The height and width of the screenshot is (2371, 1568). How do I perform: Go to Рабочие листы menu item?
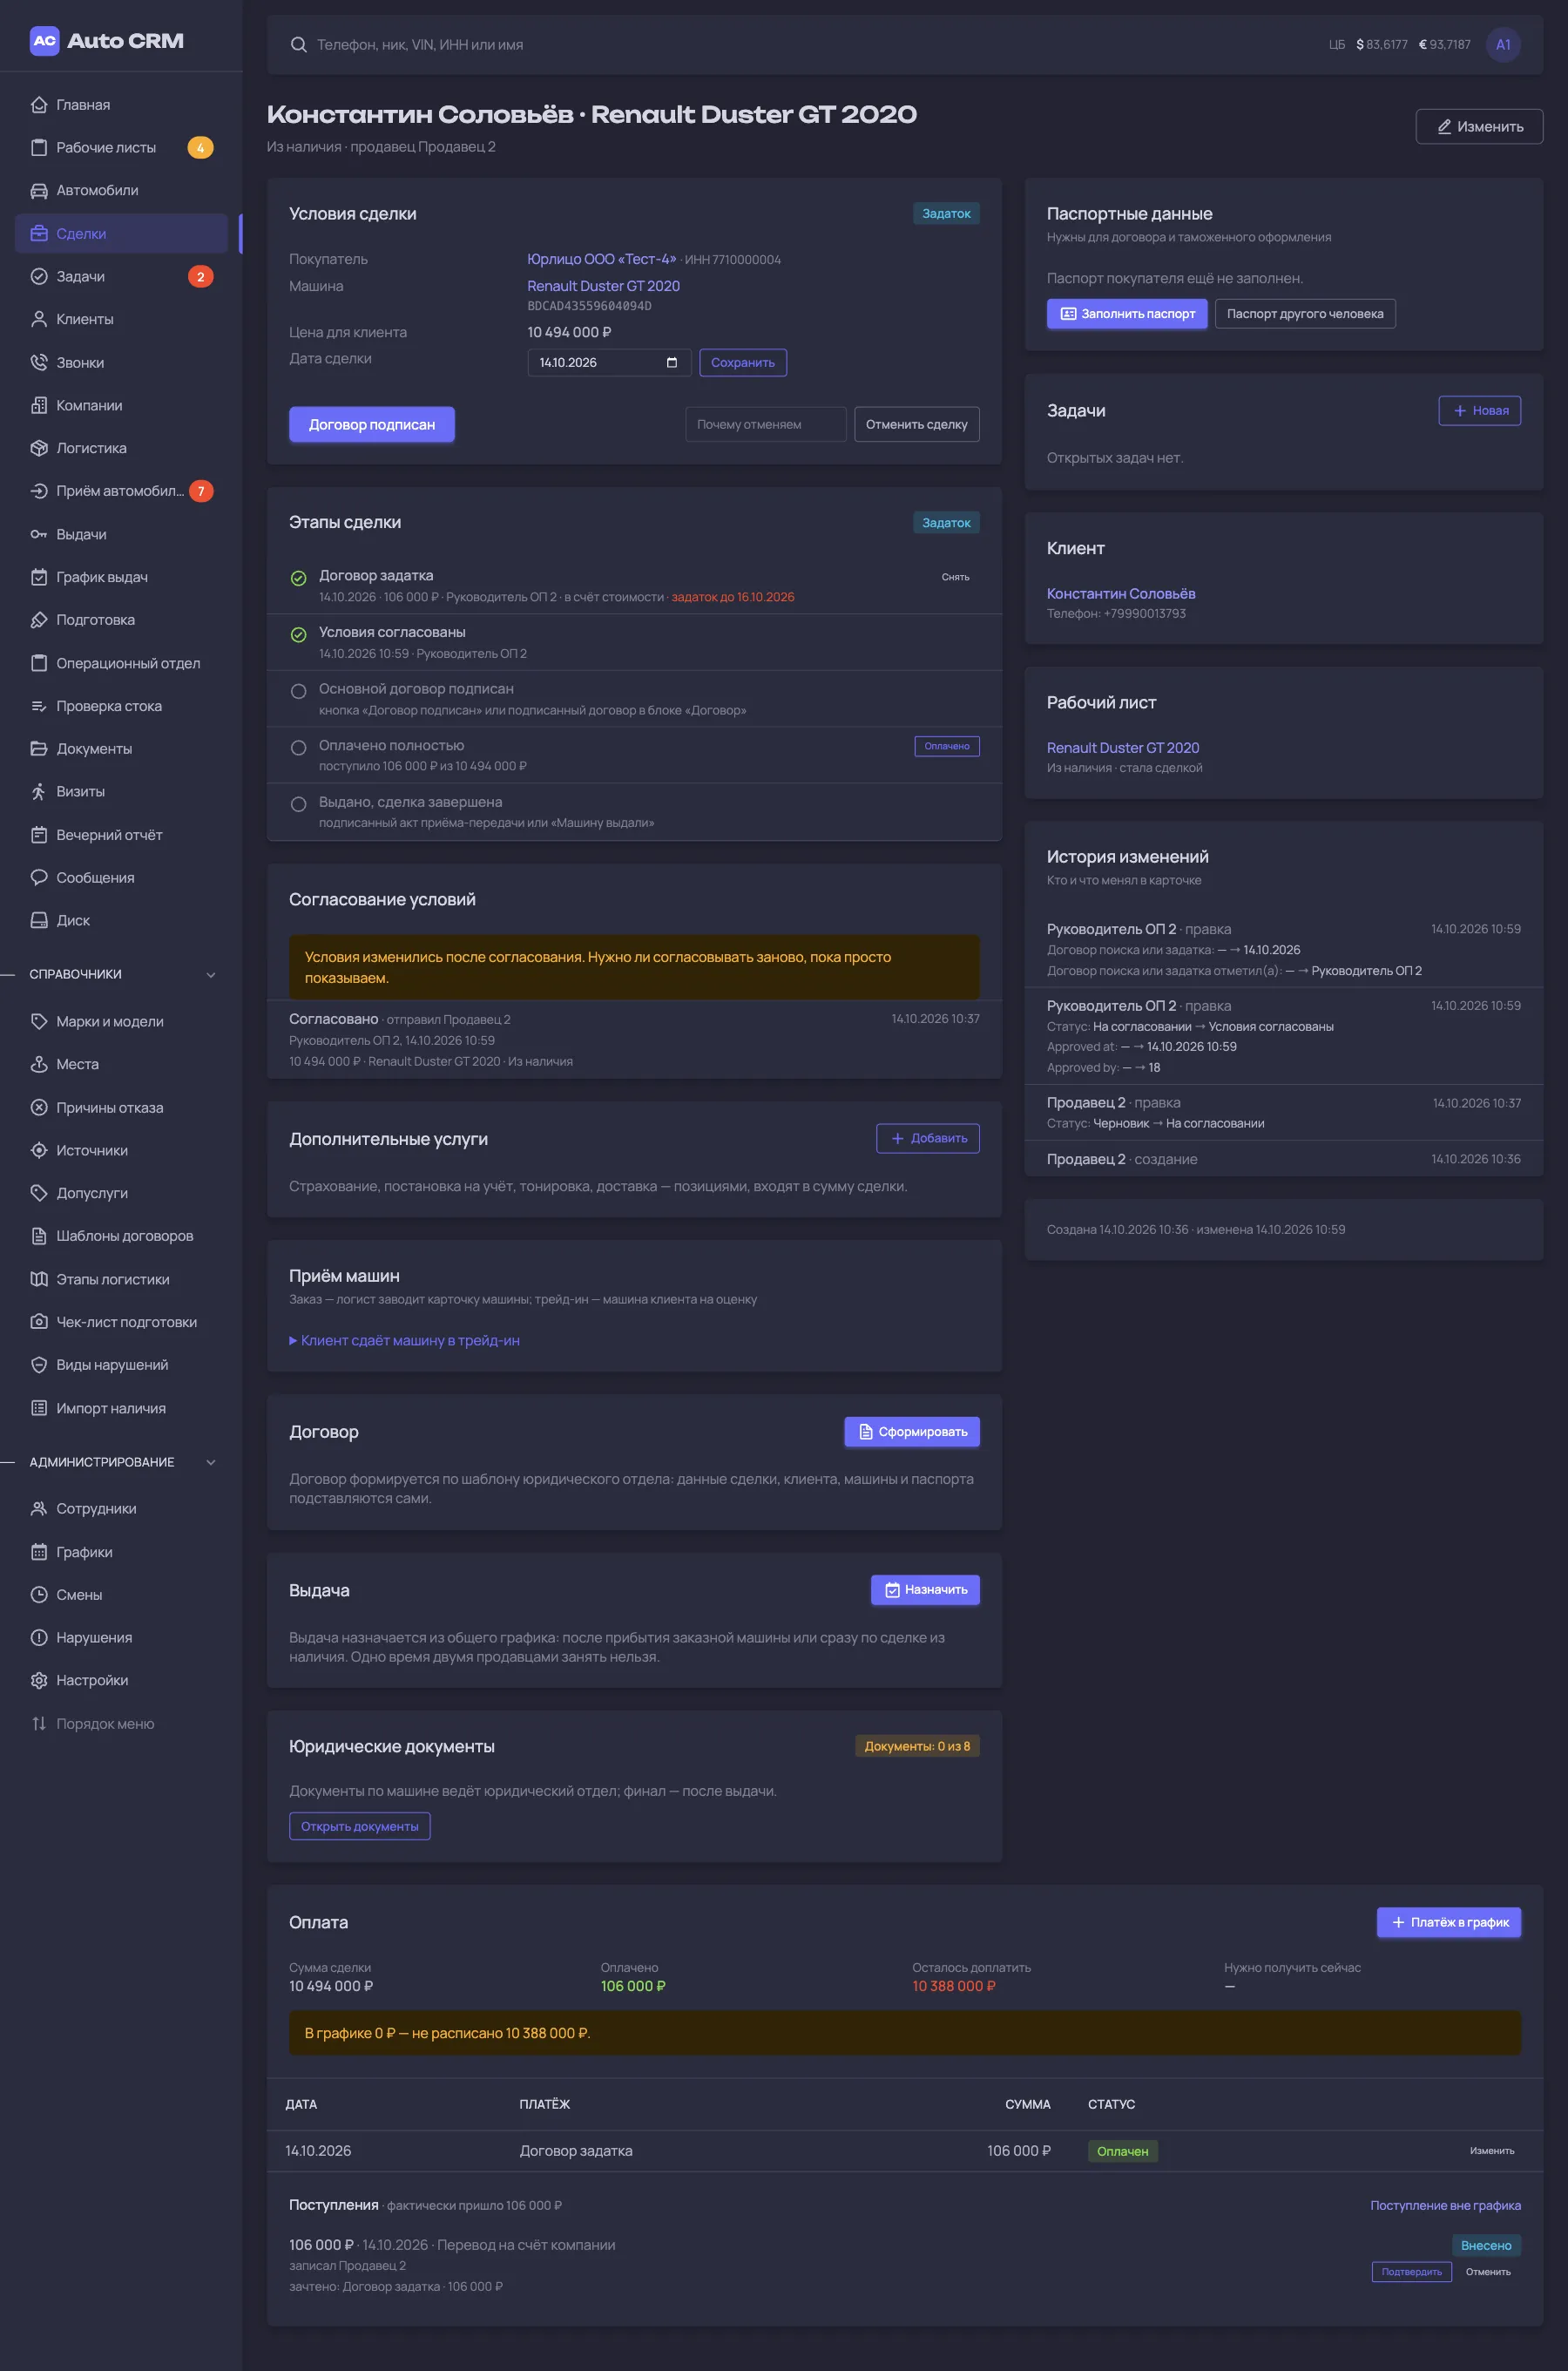[121, 147]
